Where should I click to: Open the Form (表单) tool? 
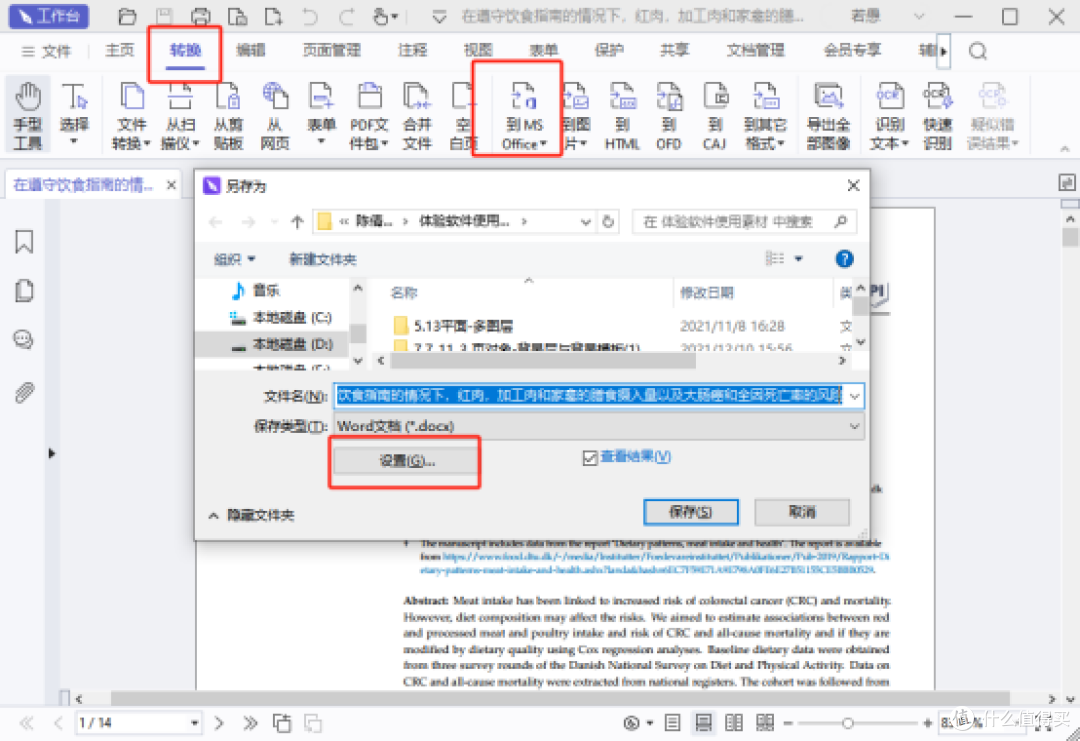coord(321,114)
